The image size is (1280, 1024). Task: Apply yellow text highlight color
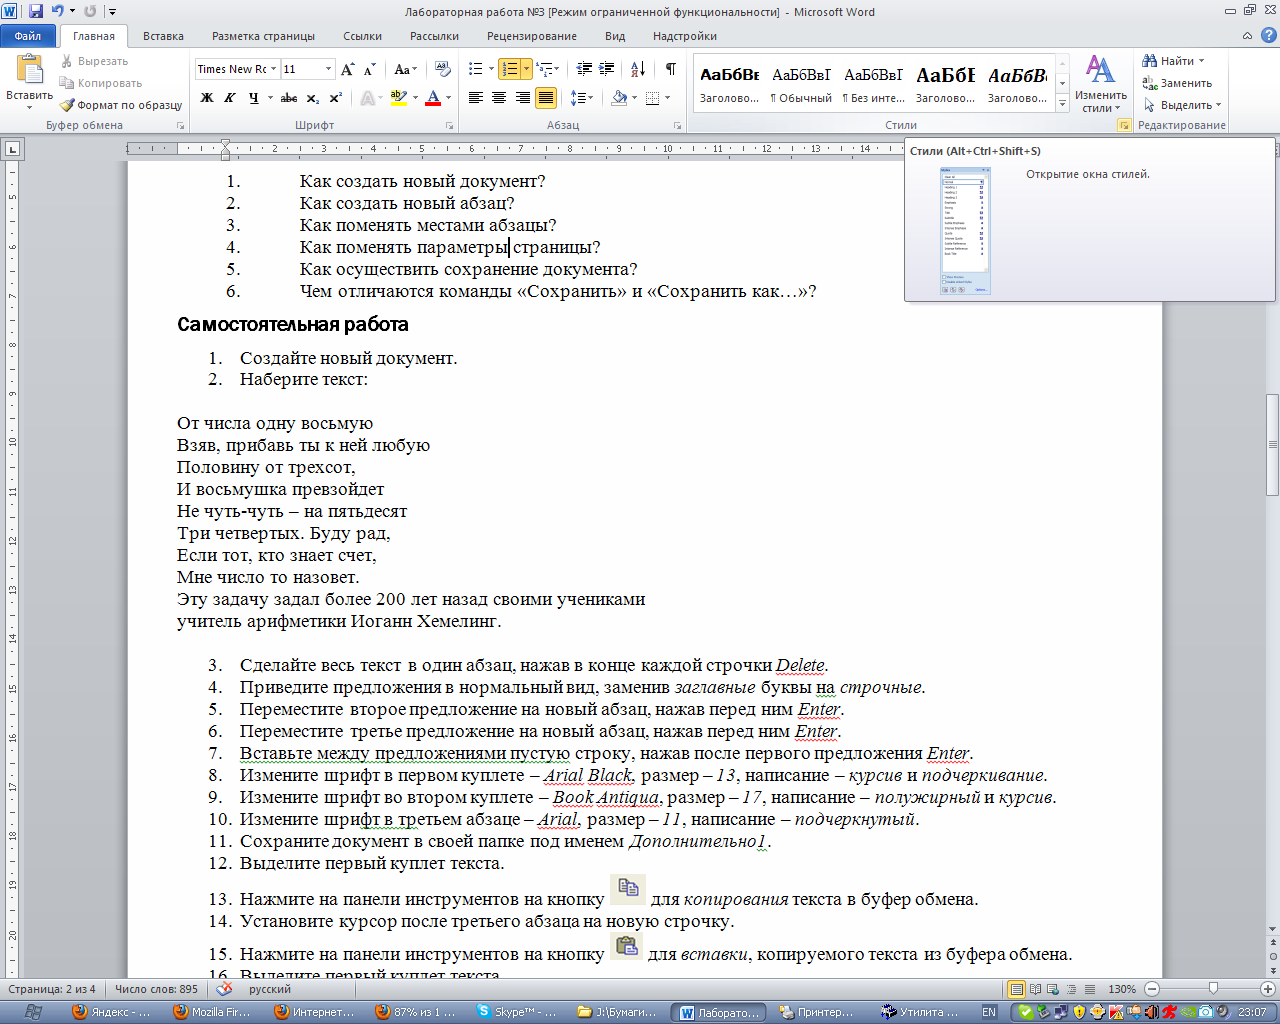point(399,98)
